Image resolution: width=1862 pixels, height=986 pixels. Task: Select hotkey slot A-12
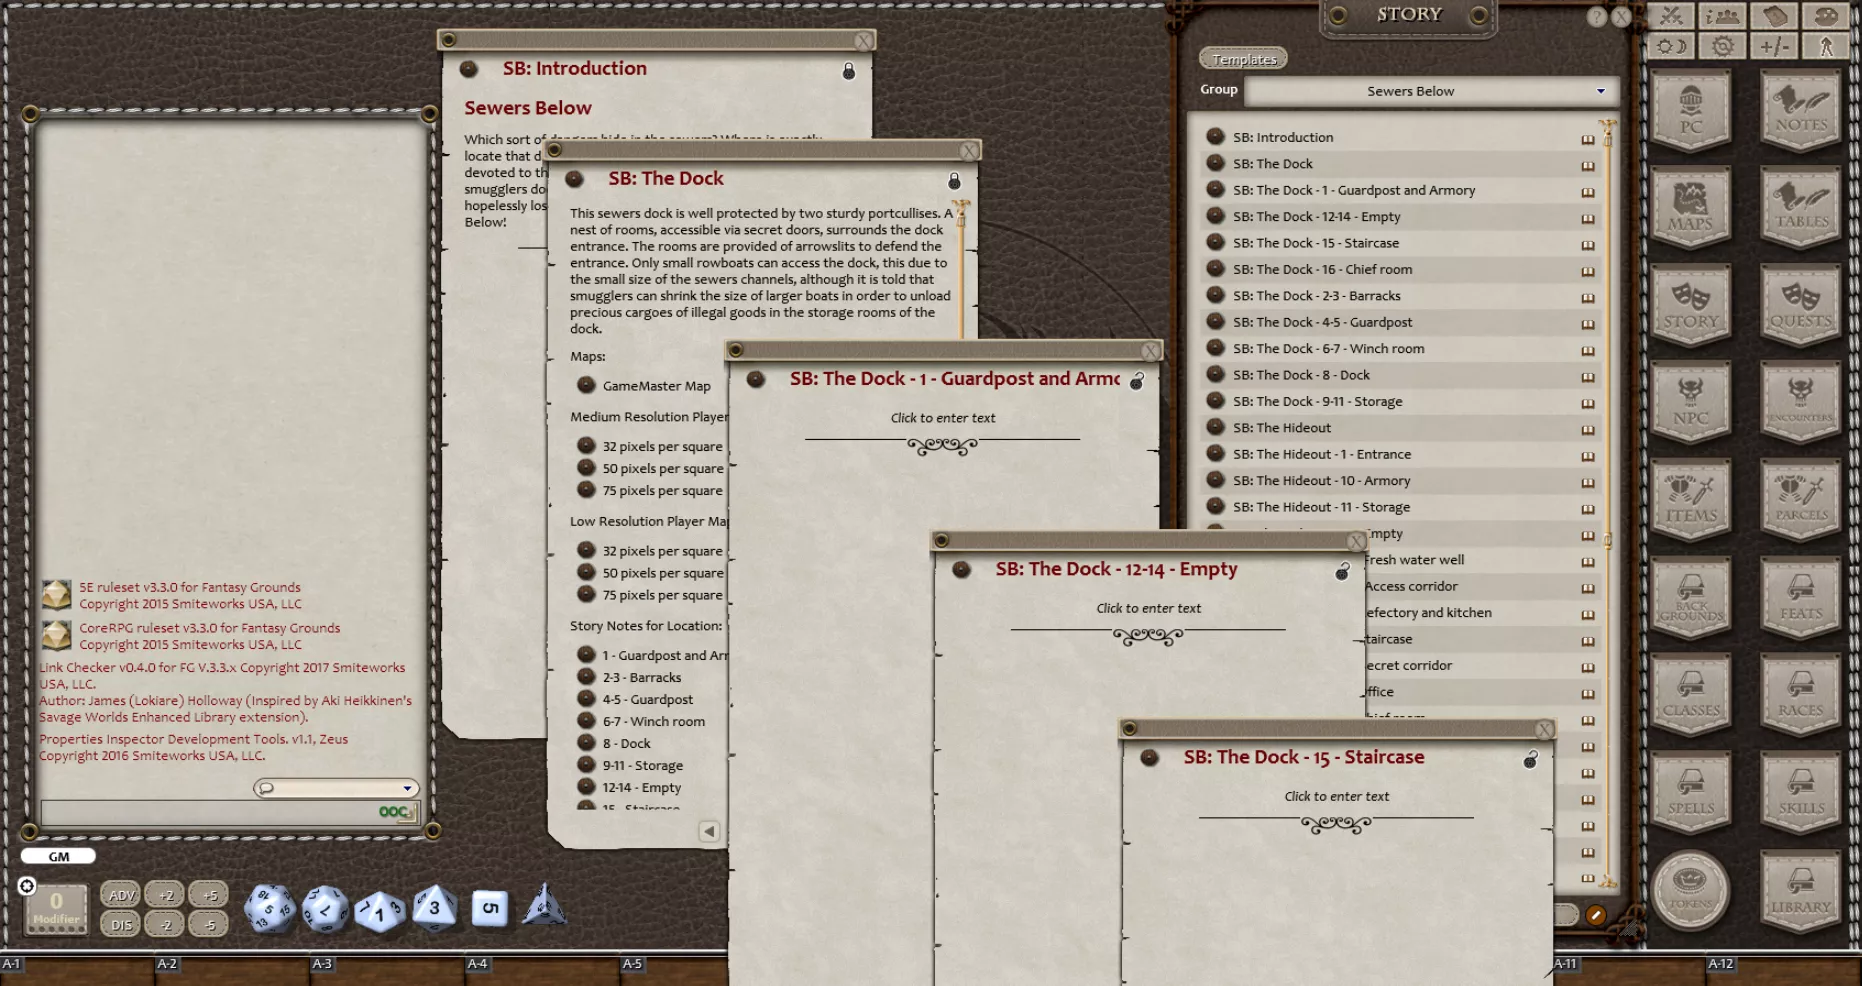click(x=1783, y=971)
